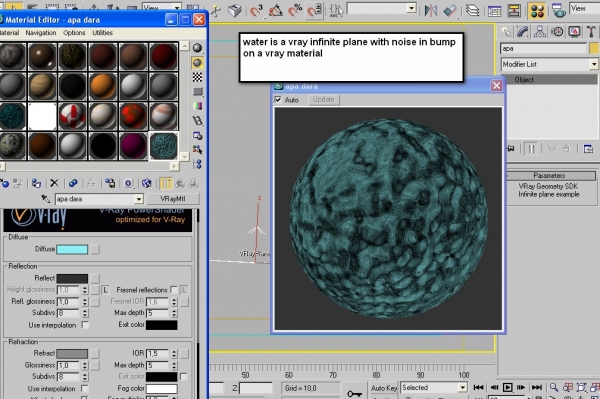Click VRayMtl material type button

(x=173, y=199)
